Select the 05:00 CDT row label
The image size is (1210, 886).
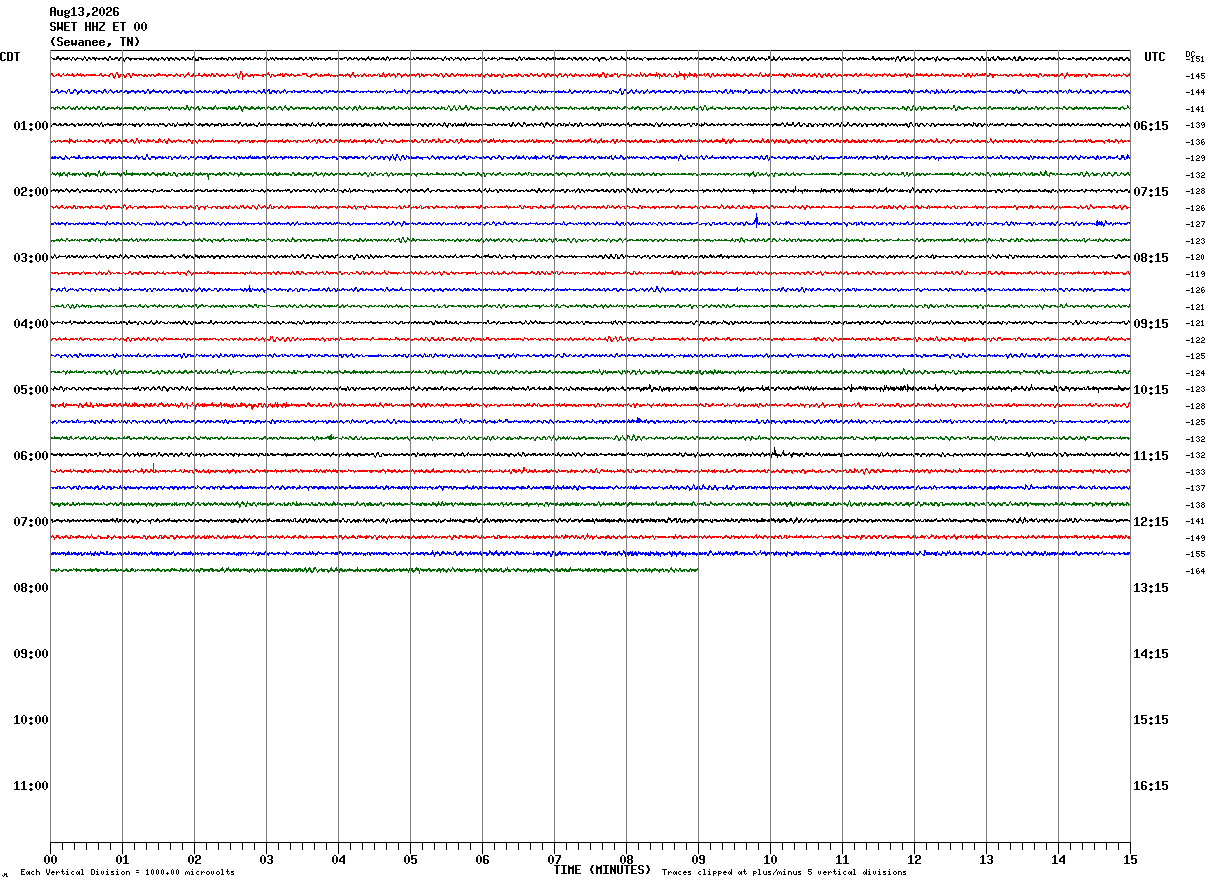click(31, 390)
